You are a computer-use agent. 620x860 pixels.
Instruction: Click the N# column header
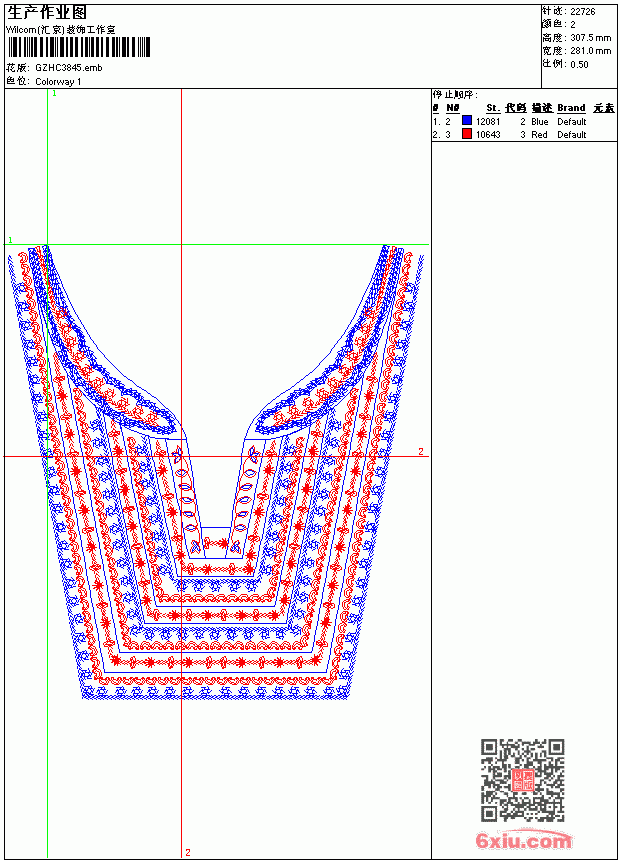453,108
